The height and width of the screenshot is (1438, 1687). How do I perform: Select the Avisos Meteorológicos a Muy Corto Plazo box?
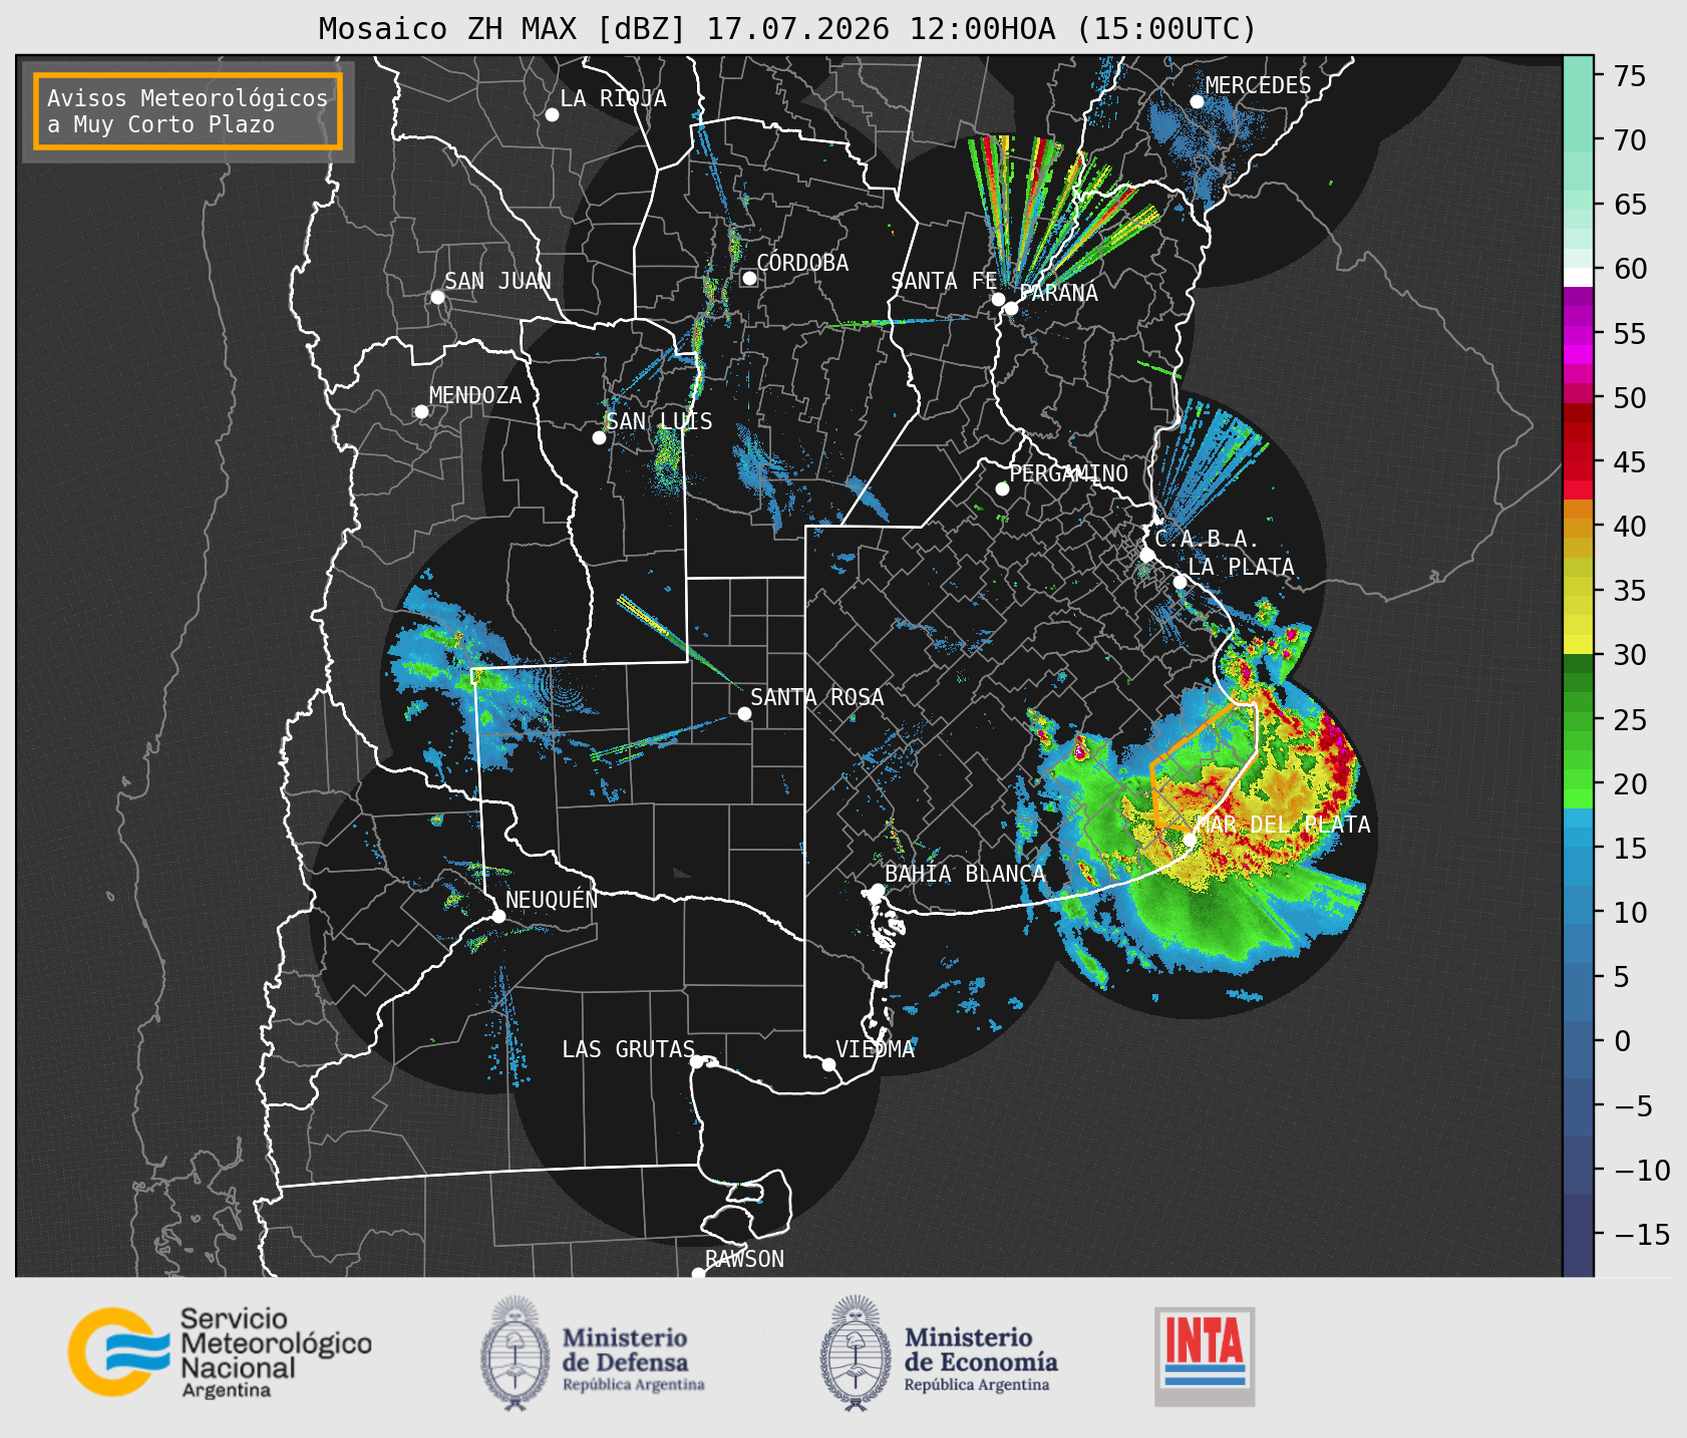(x=188, y=111)
